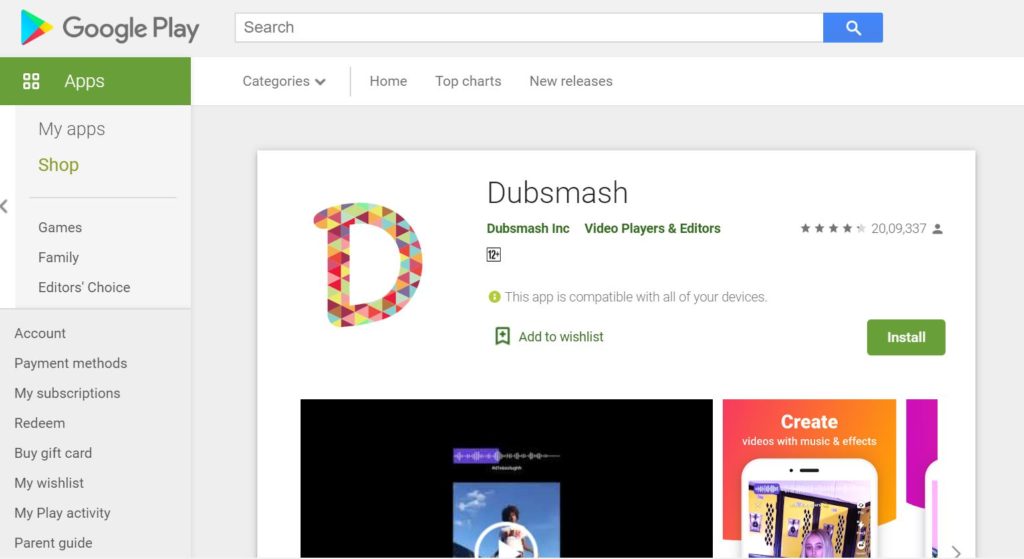The width and height of the screenshot is (1024, 559).
Task: Open My subscriptions
Action: pyautogui.click(x=67, y=393)
